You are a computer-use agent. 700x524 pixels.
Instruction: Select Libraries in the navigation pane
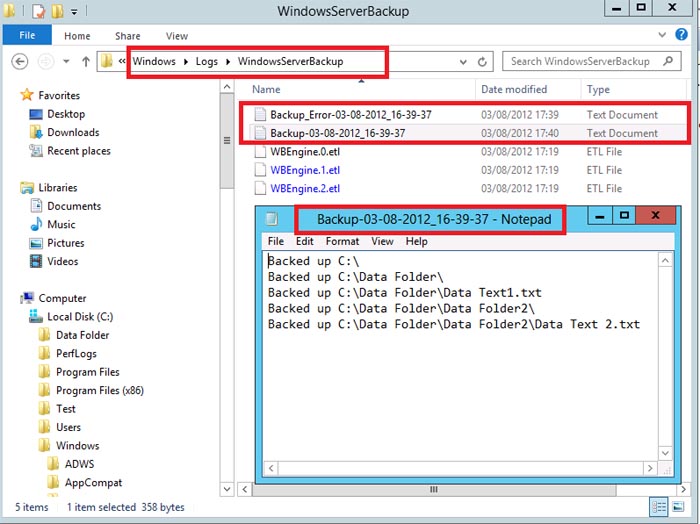[58, 187]
